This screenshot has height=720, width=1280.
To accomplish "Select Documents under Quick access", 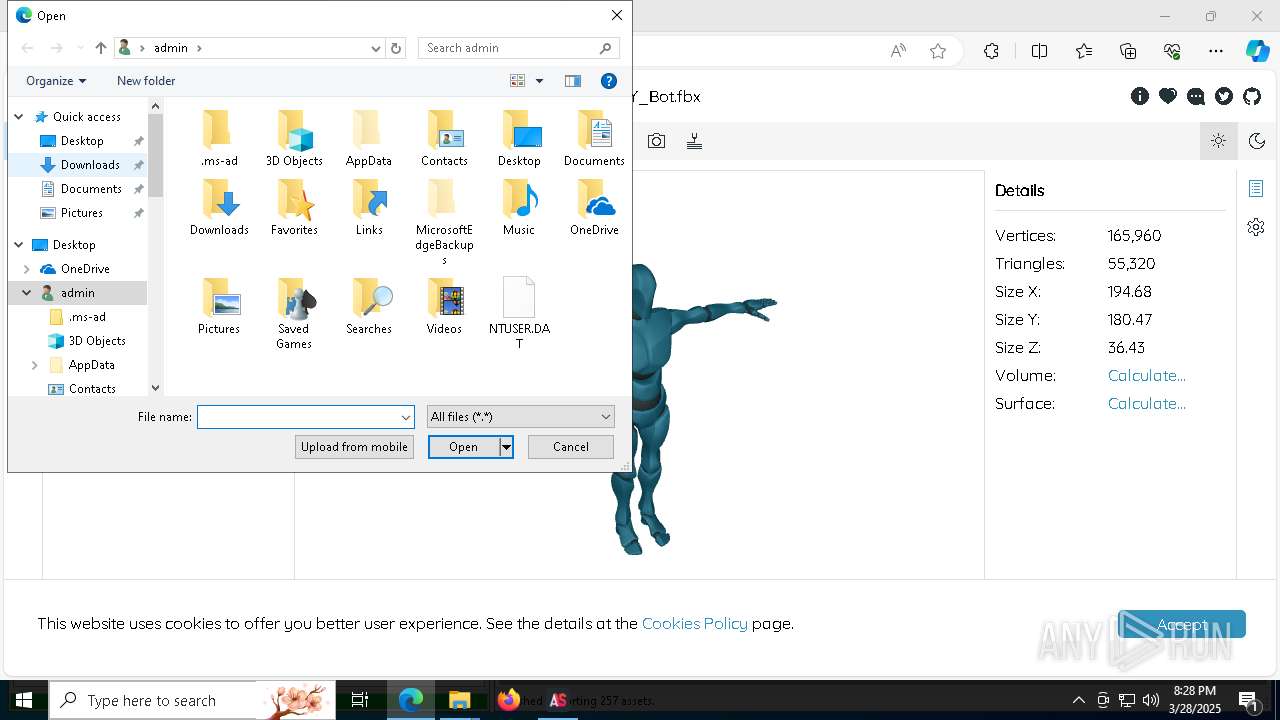I will 90,189.
